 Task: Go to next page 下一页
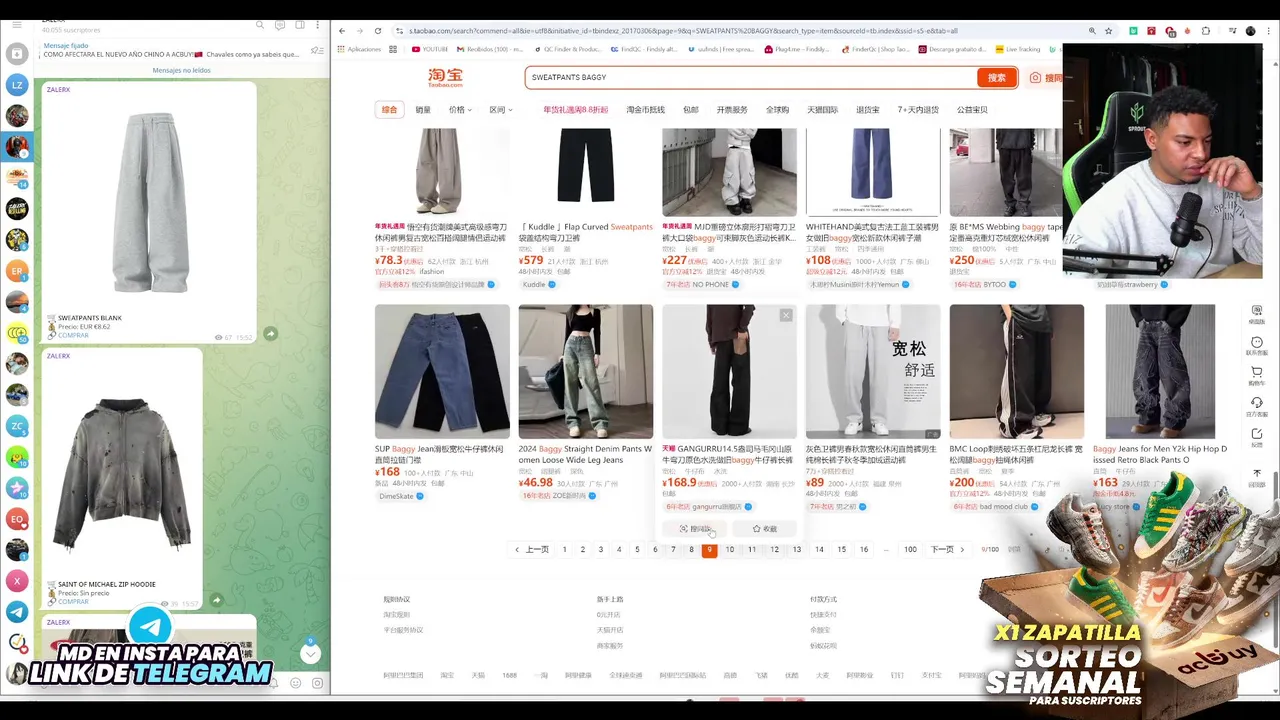click(947, 549)
